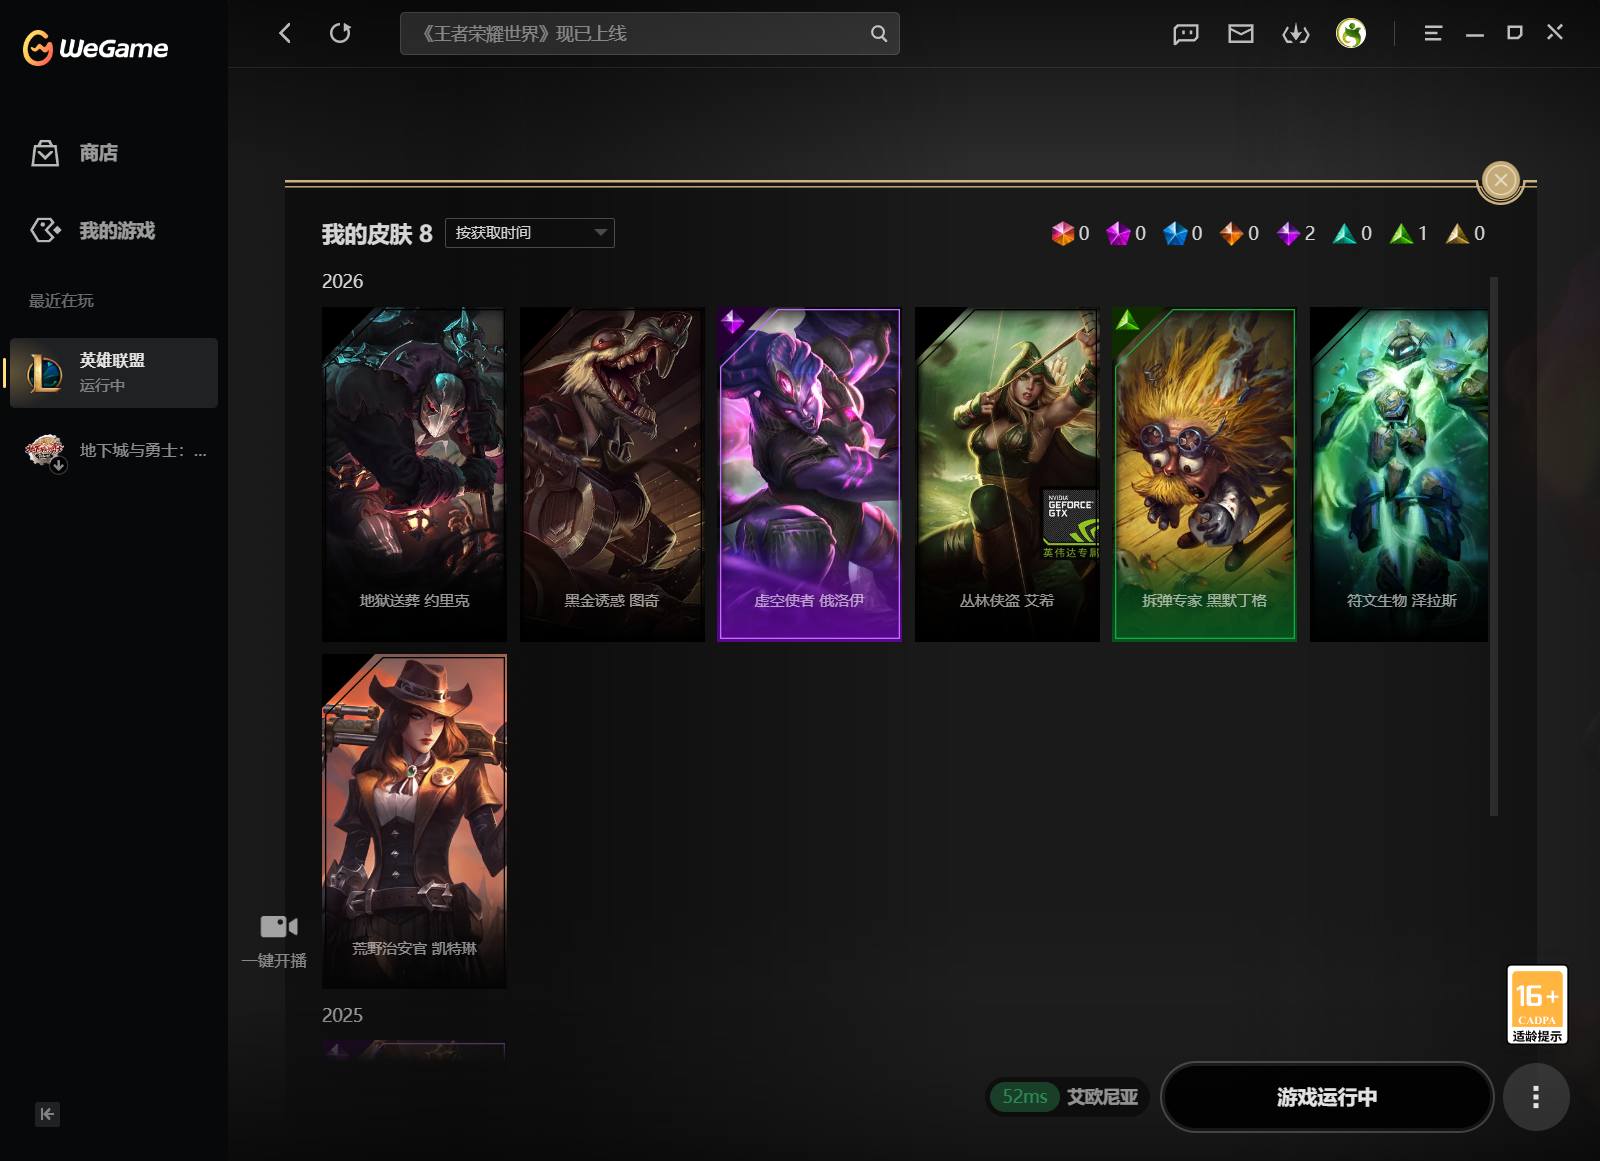Click the gold triangle rarity icon
Image resolution: width=1600 pixels, height=1161 pixels.
pos(1457,233)
